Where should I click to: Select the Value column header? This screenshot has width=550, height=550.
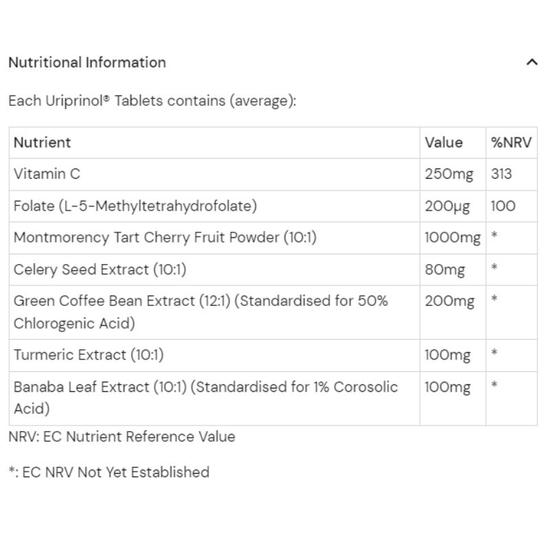[x=444, y=142]
